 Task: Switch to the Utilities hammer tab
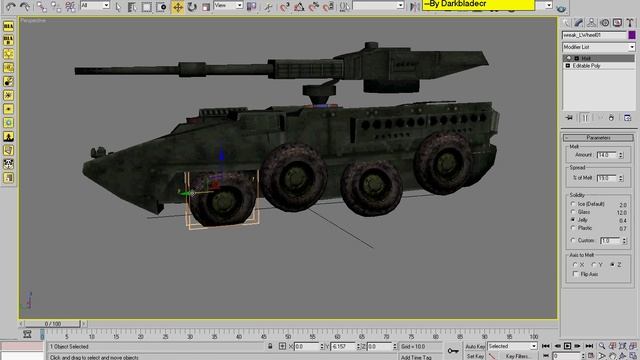coord(630,23)
